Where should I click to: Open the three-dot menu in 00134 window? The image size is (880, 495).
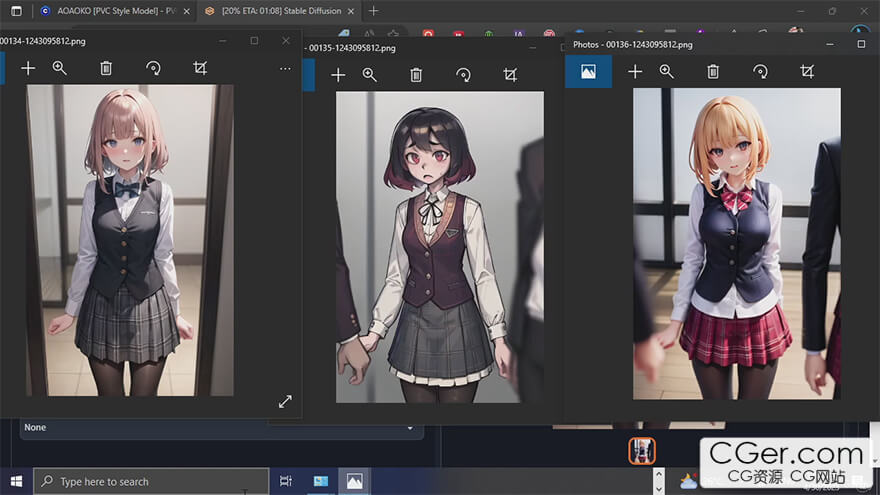coord(285,68)
